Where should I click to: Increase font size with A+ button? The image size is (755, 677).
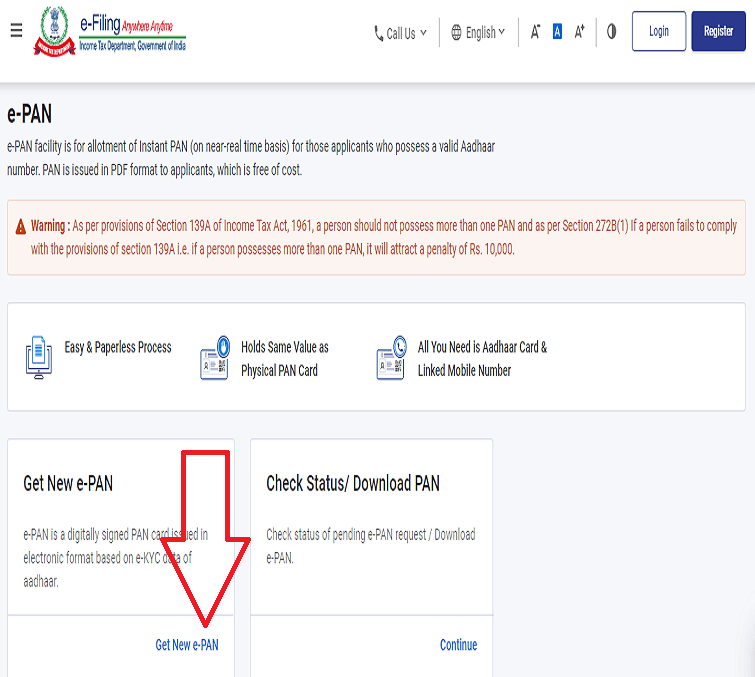click(580, 32)
